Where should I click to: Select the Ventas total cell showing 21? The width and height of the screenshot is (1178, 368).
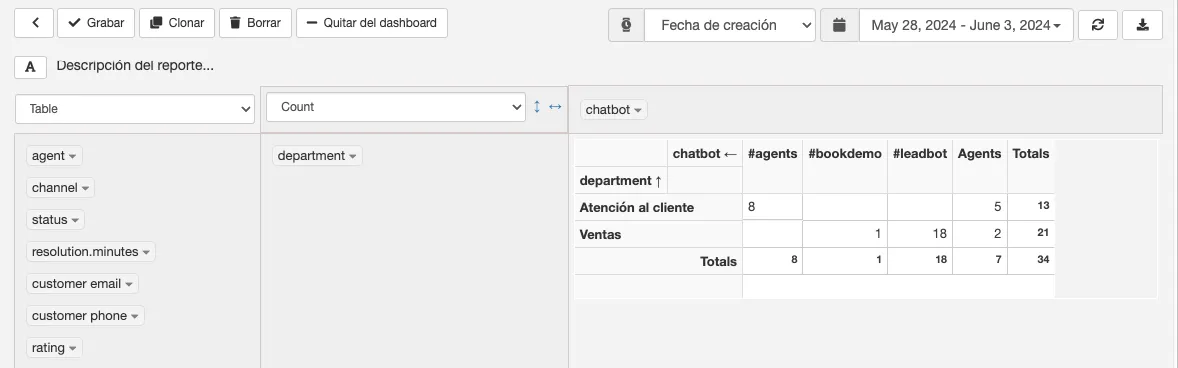coord(1031,234)
